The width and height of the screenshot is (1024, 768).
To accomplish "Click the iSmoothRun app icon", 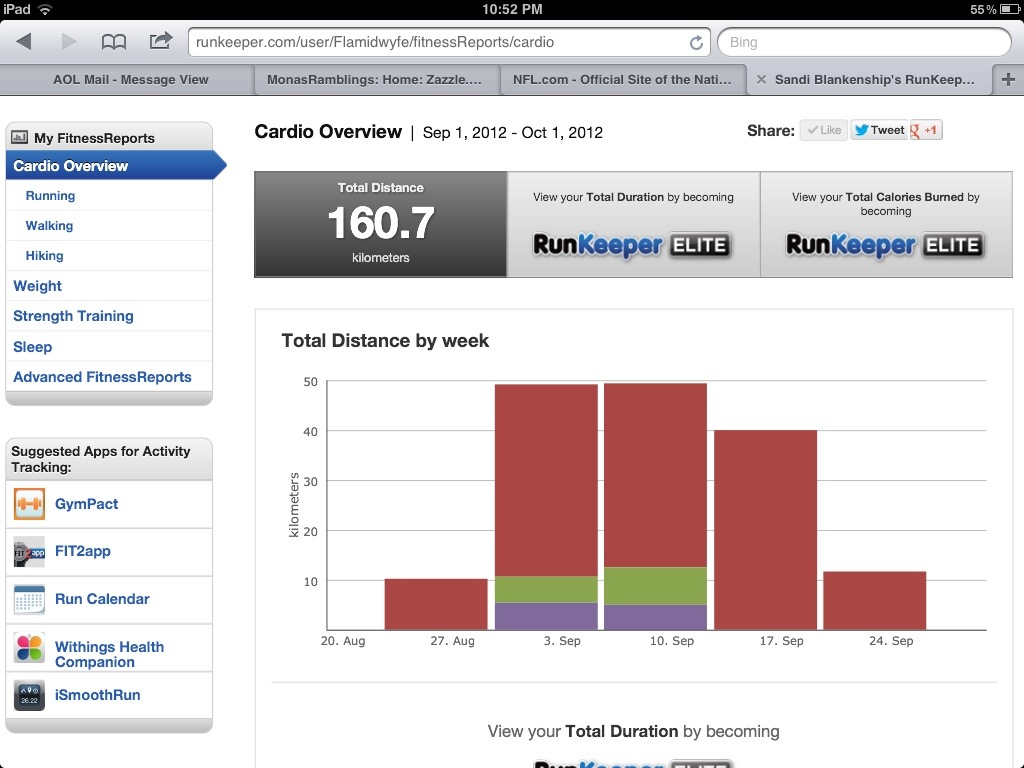I will point(29,695).
